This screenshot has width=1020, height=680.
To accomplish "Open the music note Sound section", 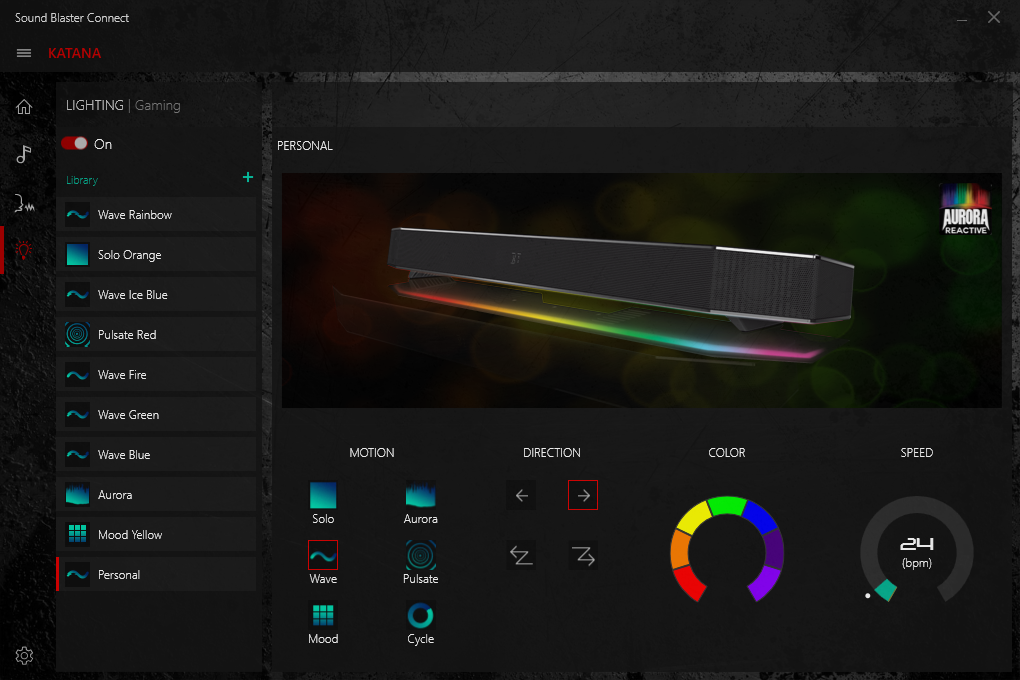I will click(24, 154).
